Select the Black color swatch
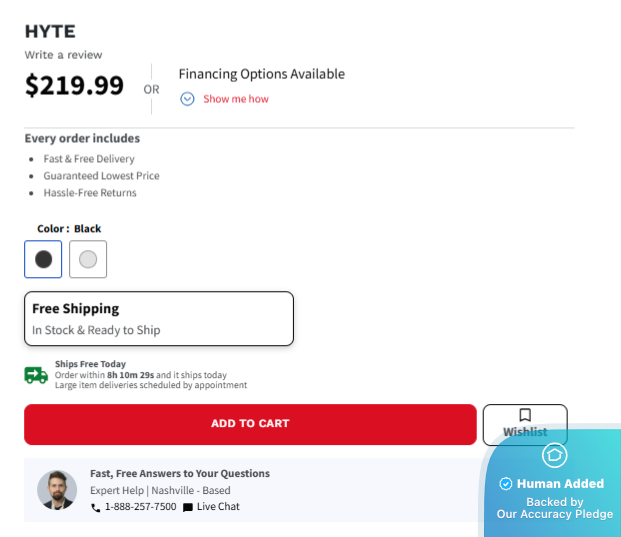 (43, 259)
